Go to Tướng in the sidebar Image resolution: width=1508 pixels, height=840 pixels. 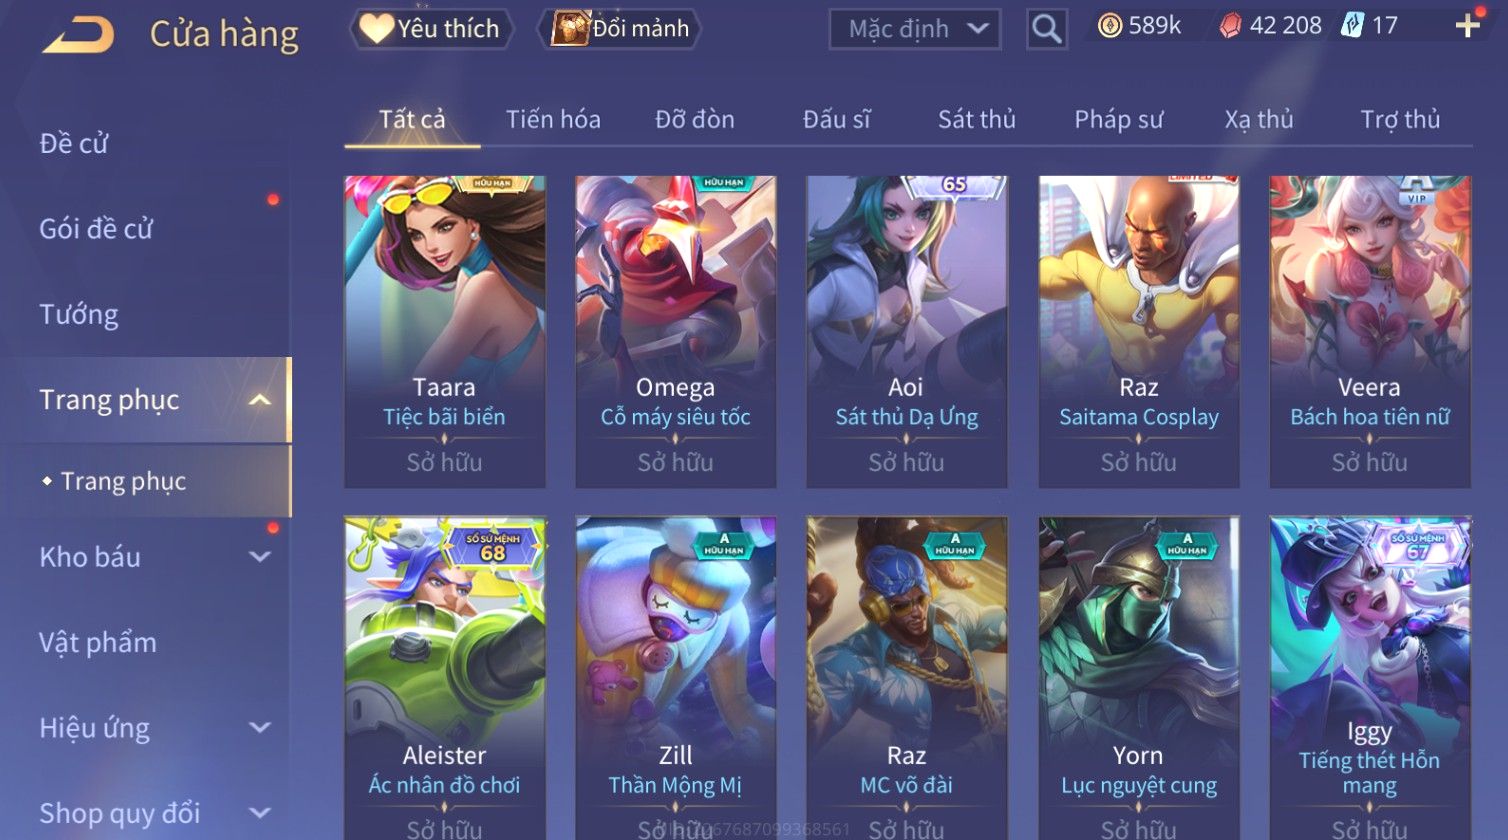coord(79,315)
